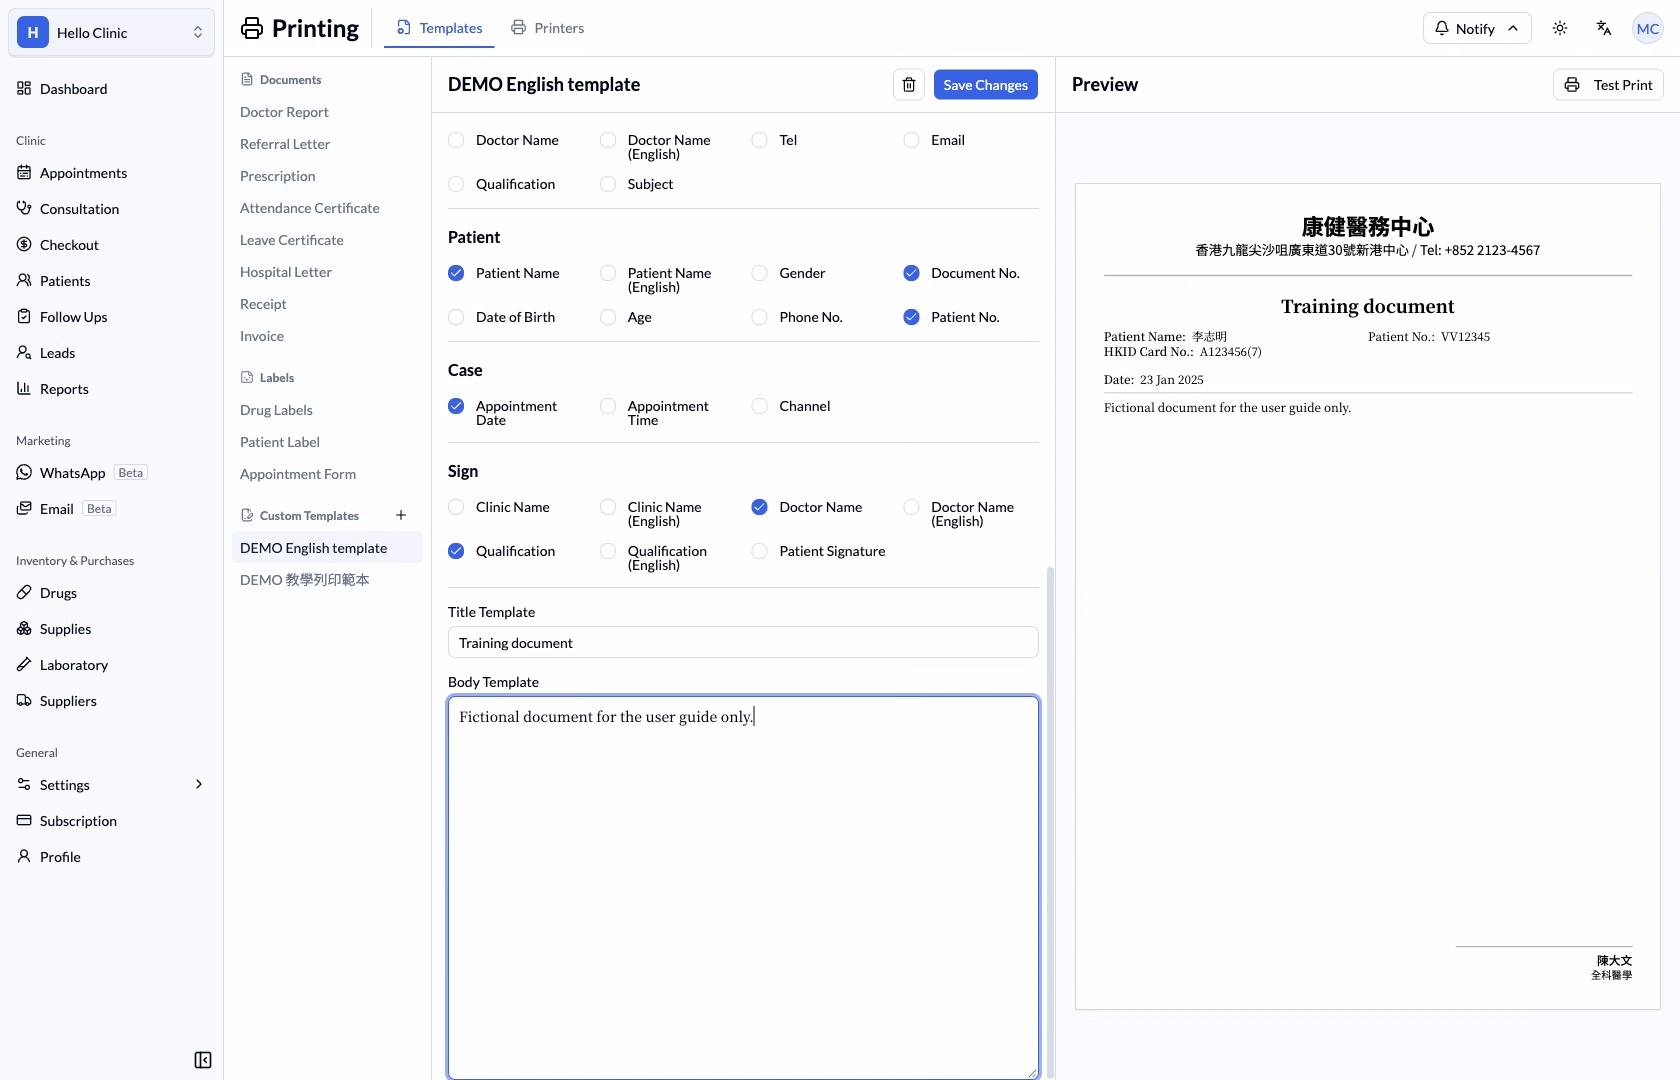The width and height of the screenshot is (1680, 1080).
Task: Expand the Notify dropdown
Action: pyautogui.click(x=1477, y=28)
